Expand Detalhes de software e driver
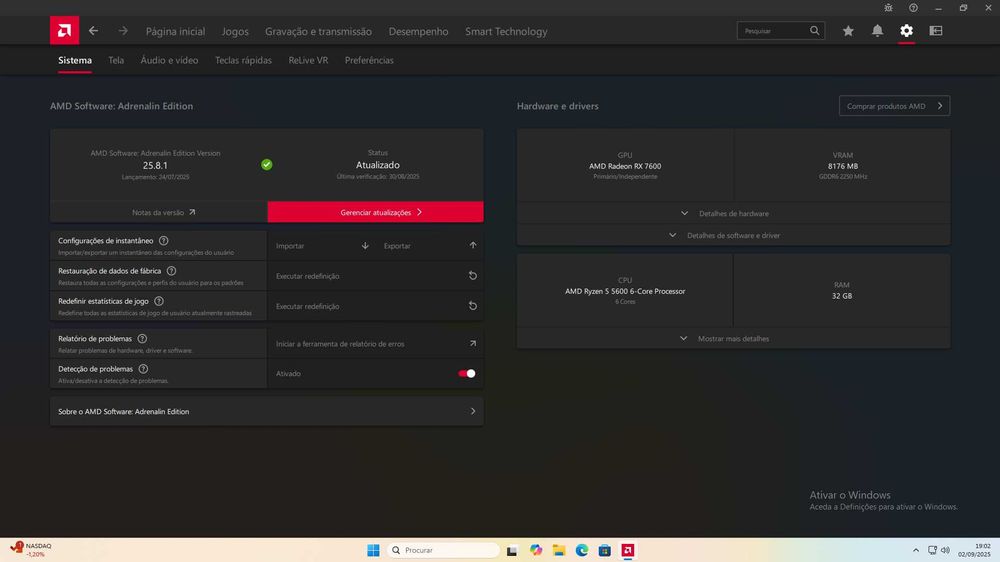 pos(733,235)
